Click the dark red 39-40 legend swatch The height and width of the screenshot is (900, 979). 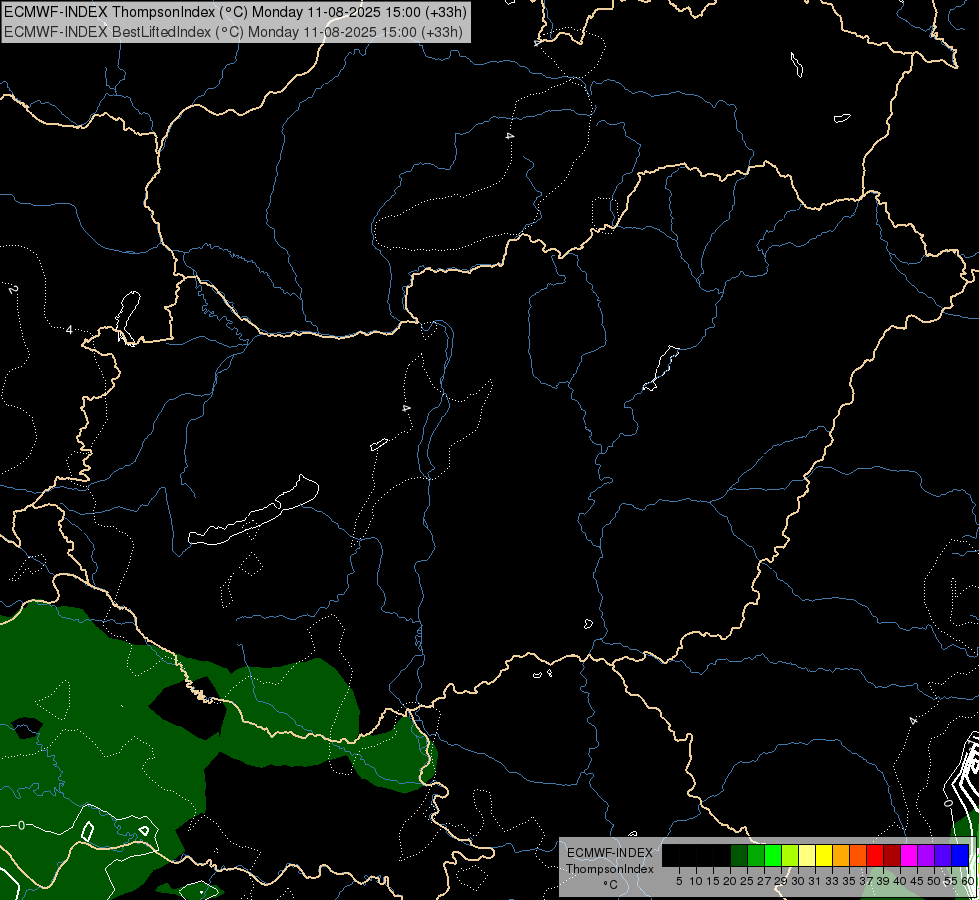pyautogui.click(x=893, y=855)
